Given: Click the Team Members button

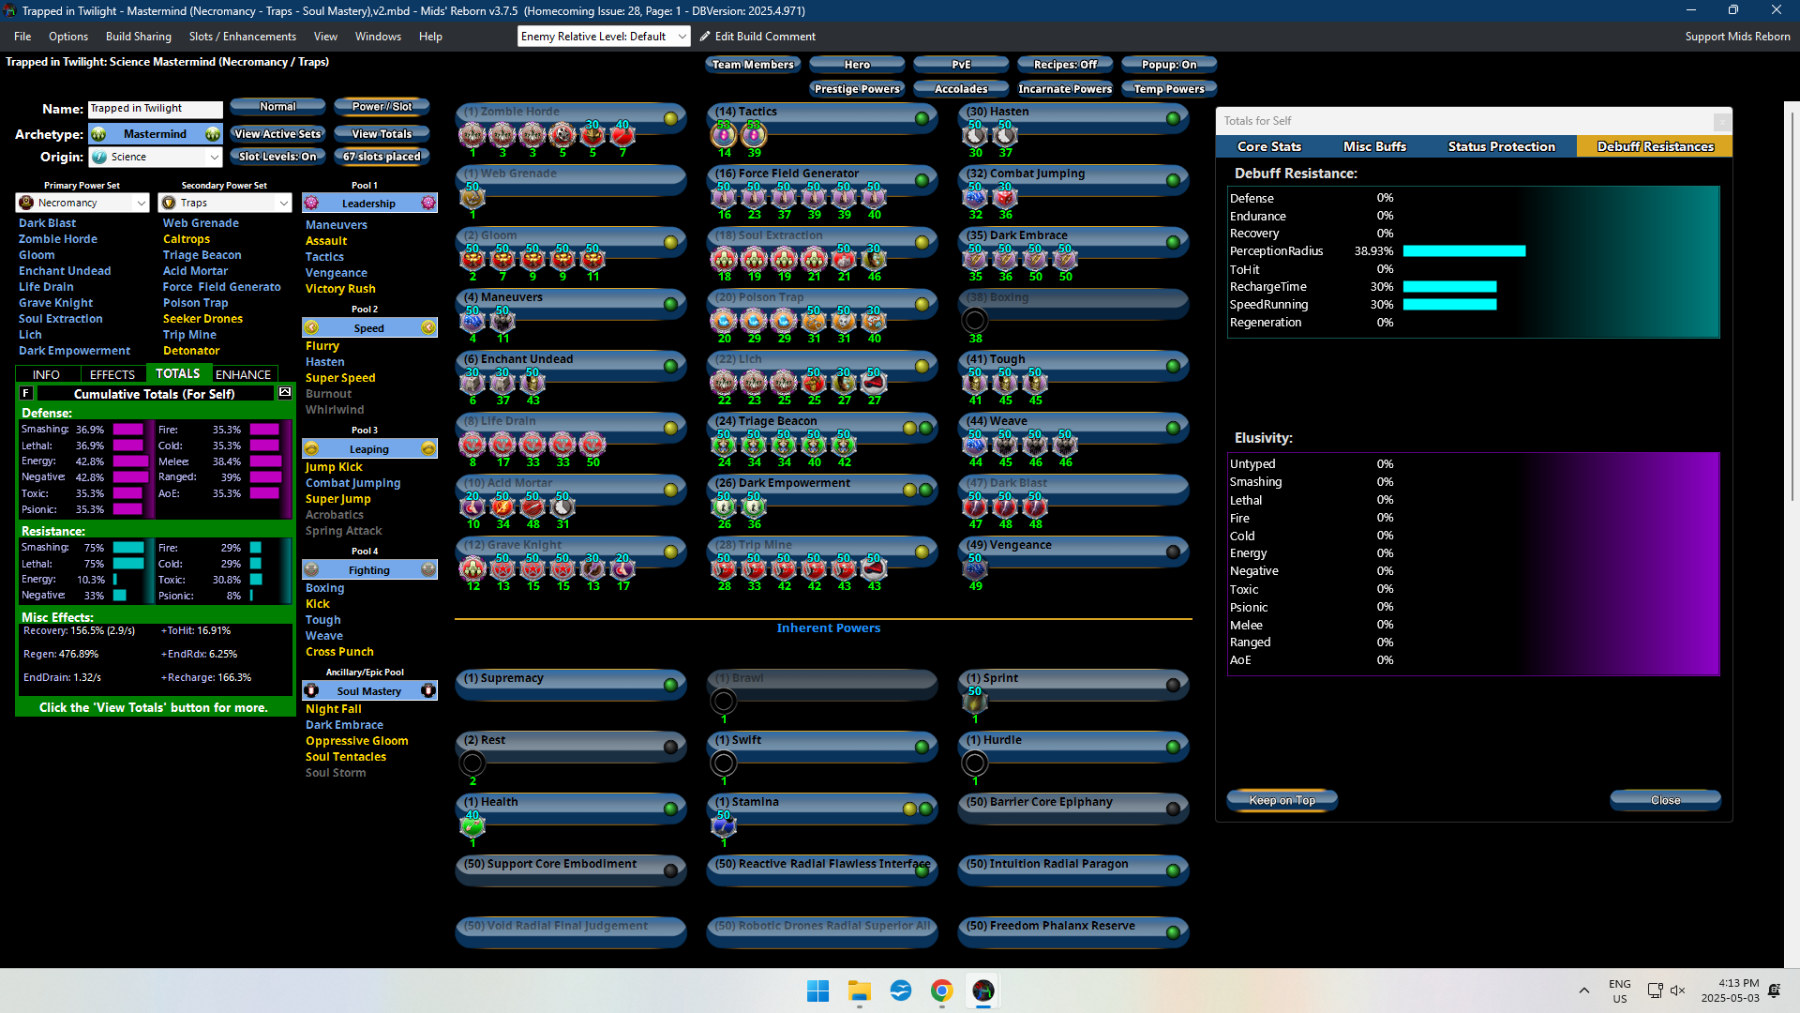Looking at the screenshot, I should point(753,65).
